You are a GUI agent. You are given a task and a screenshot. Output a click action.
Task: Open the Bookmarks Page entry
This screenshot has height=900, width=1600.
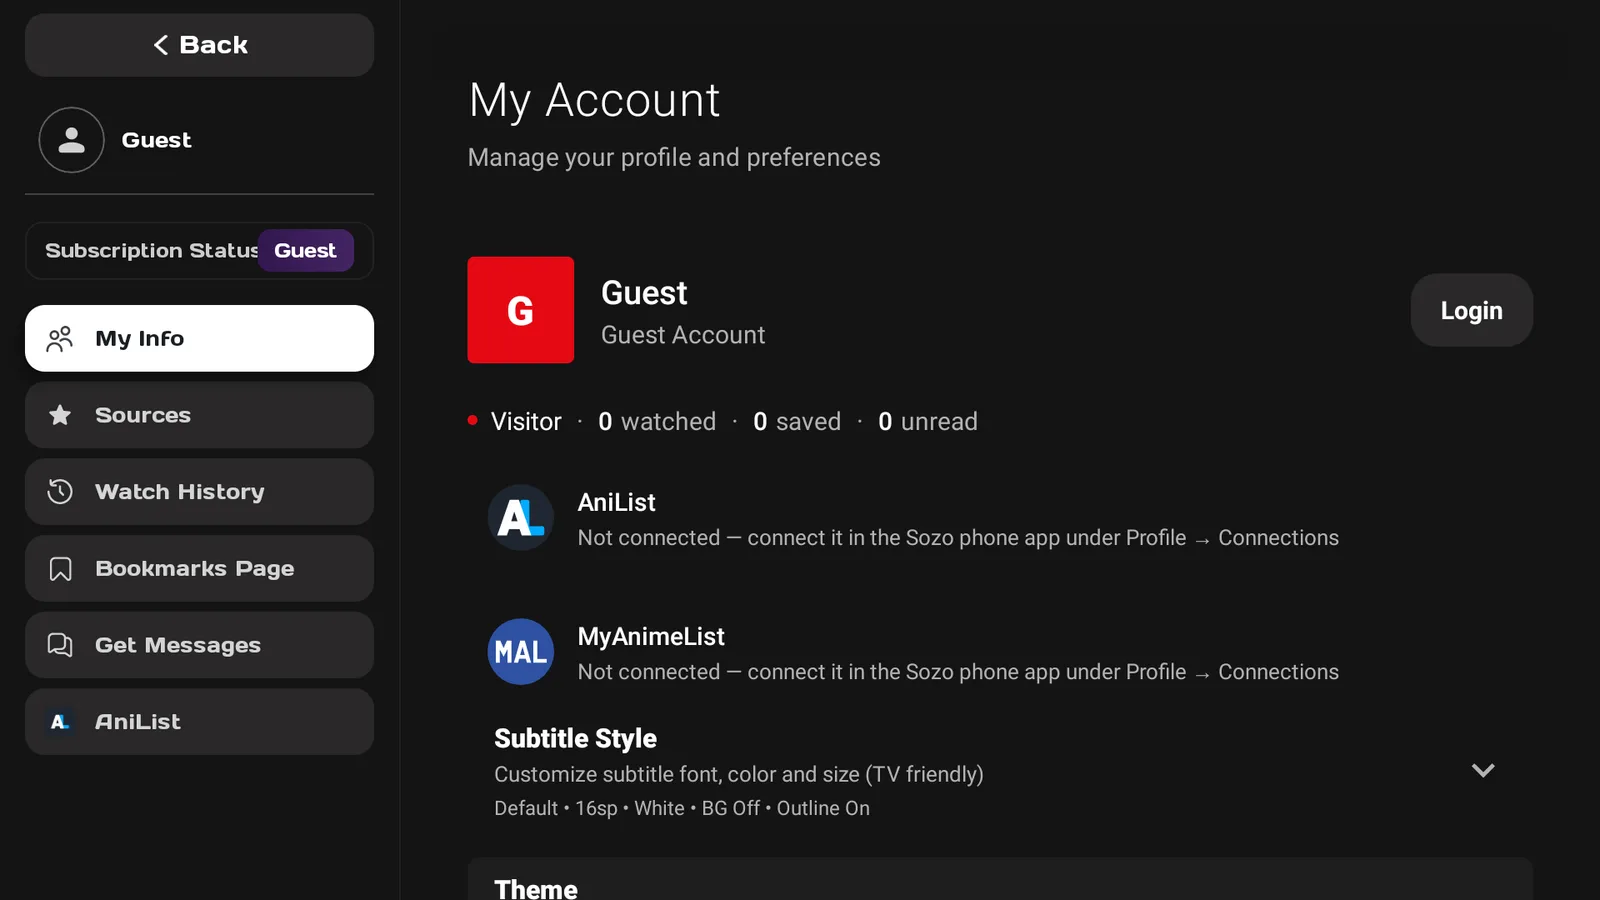pyautogui.click(x=199, y=568)
